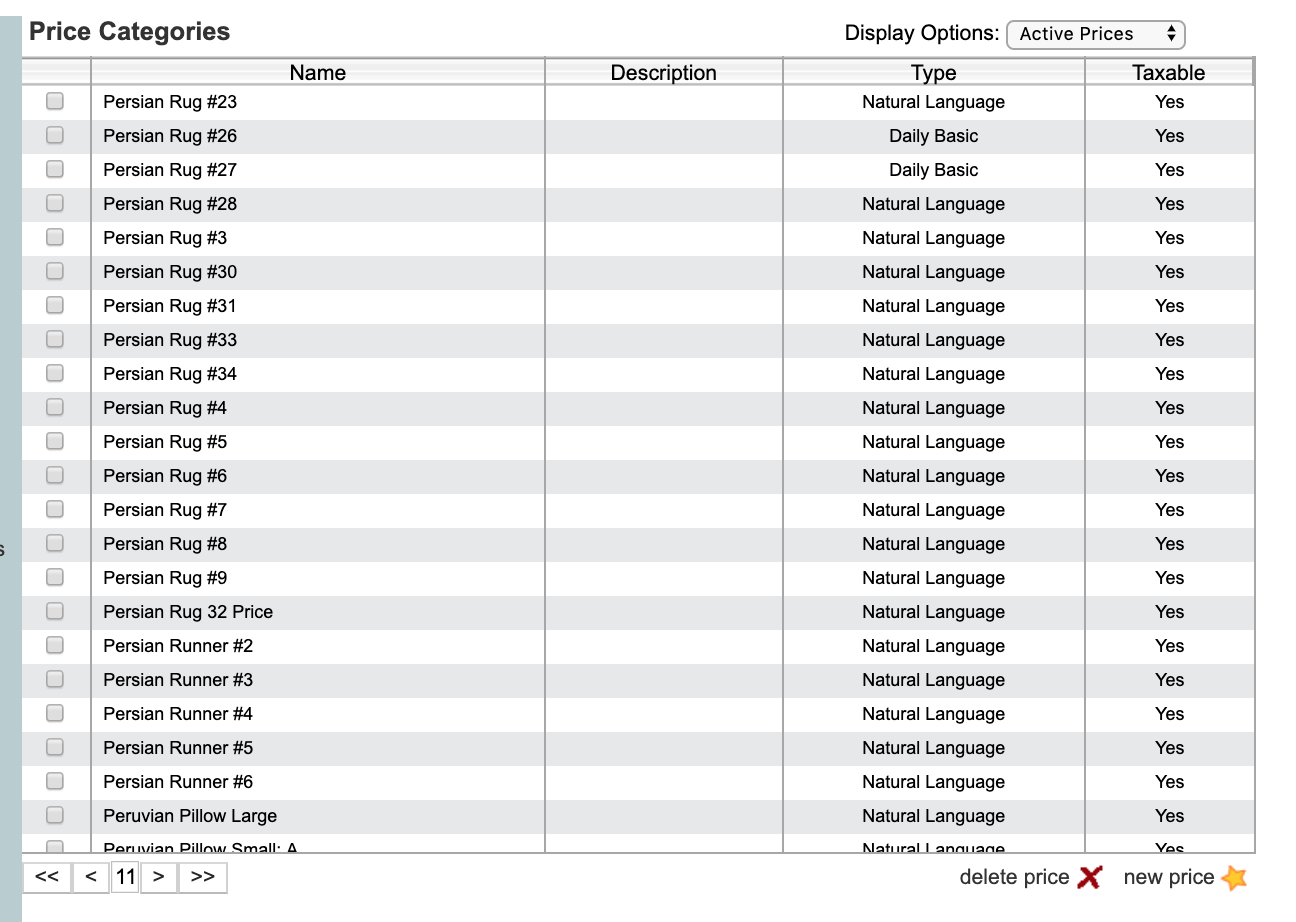The image size is (1296, 922).
Task: Go to the first page of prices
Action: click(x=47, y=877)
